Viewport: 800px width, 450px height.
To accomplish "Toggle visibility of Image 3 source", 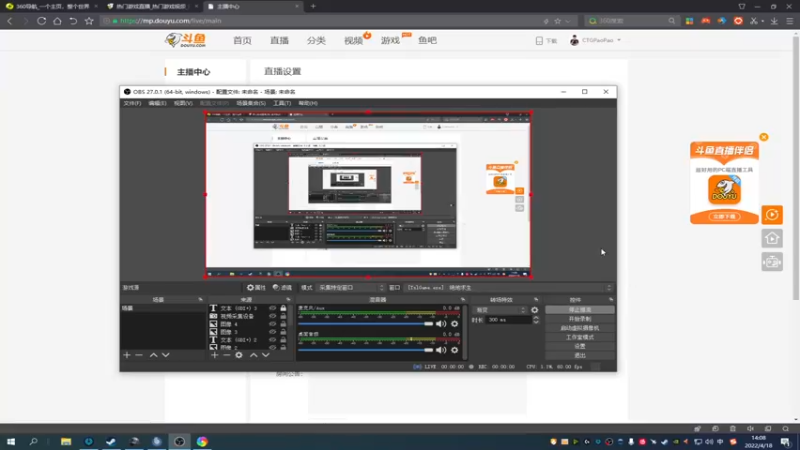I will click(x=272, y=332).
